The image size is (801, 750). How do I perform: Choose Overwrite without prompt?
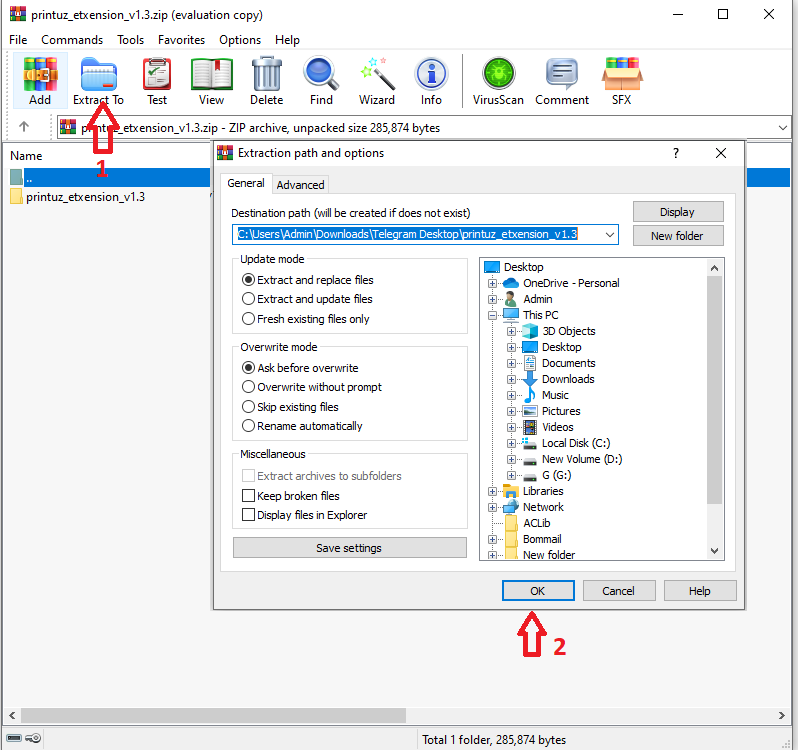pyautogui.click(x=248, y=387)
